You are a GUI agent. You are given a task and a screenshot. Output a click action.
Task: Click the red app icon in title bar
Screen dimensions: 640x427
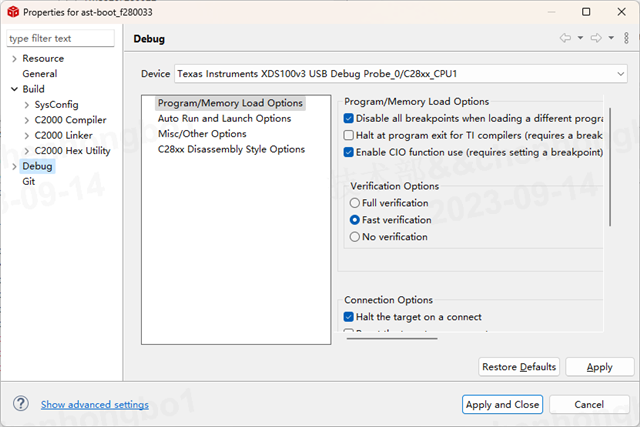[x=14, y=13]
